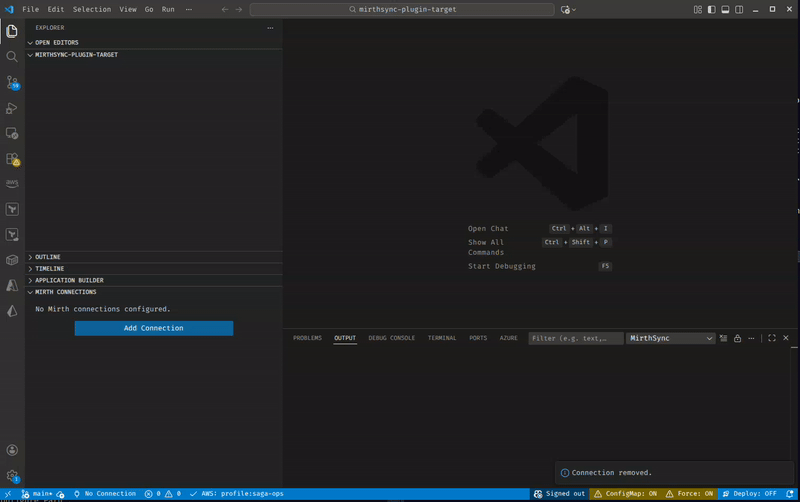This screenshot has height=502, width=800.
Task: Click the errors and warnings count in status bar
Action: tap(163, 494)
